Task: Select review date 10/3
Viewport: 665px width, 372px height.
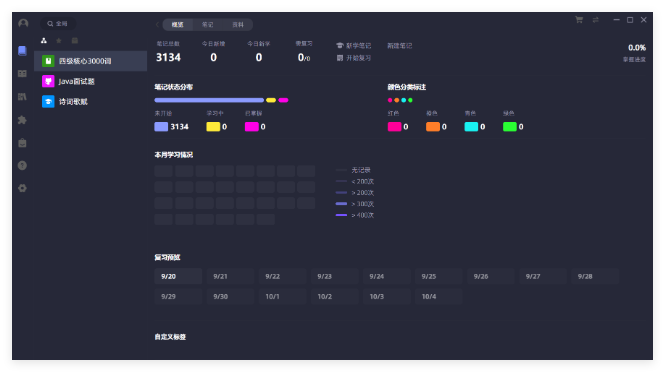Action: coord(387,296)
